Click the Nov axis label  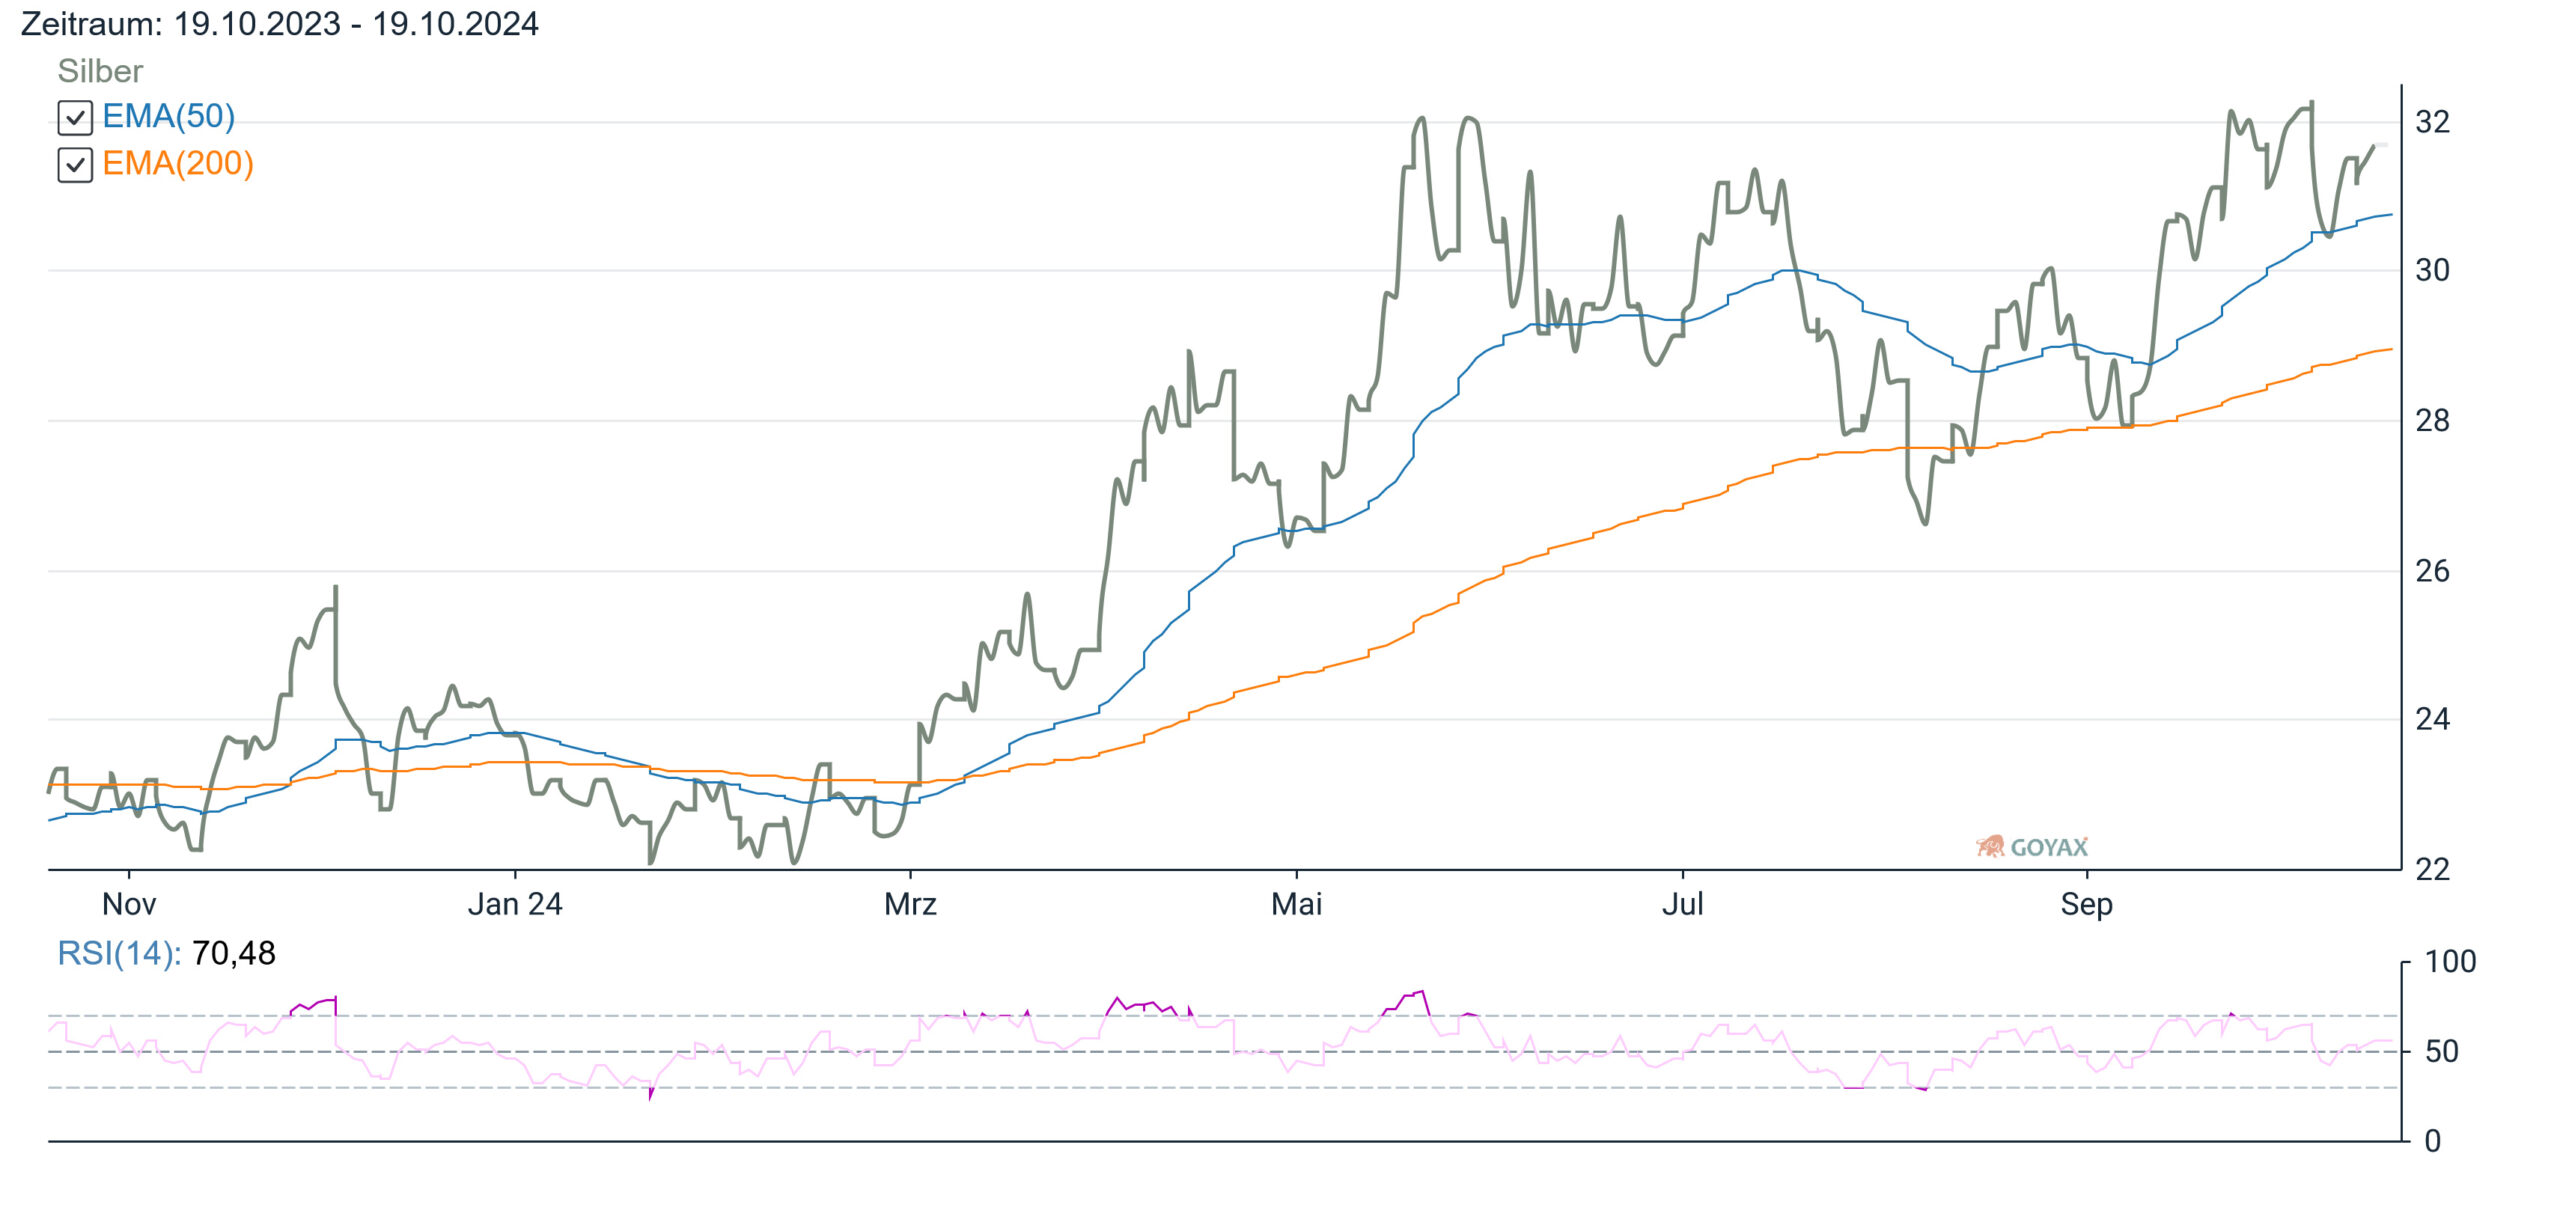pos(129,905)
